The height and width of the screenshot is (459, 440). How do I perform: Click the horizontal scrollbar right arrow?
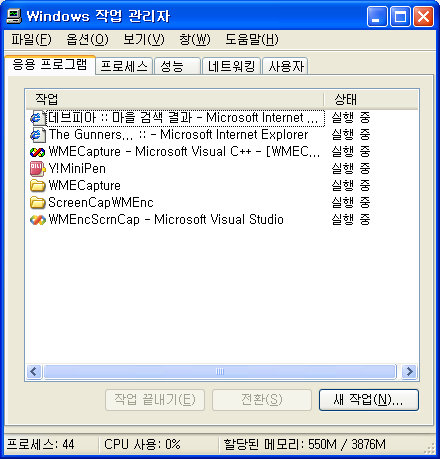[x=410, y=371]
